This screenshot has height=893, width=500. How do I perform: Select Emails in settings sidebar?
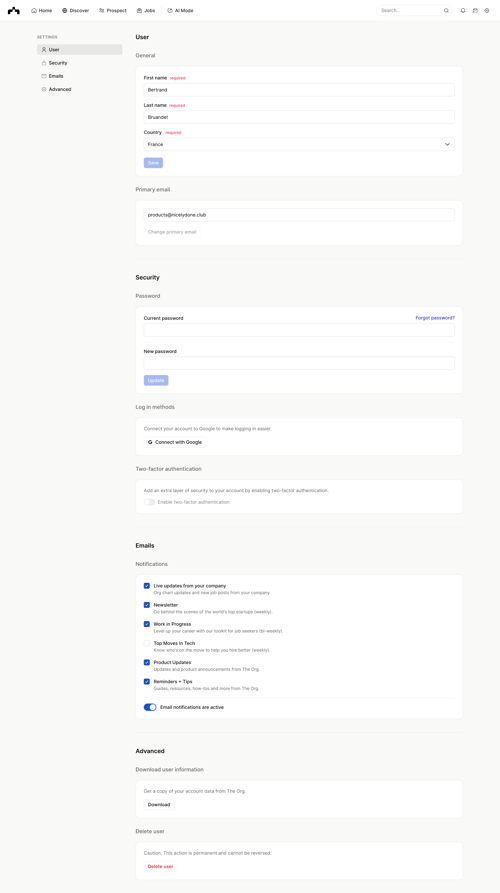[80, 76]
